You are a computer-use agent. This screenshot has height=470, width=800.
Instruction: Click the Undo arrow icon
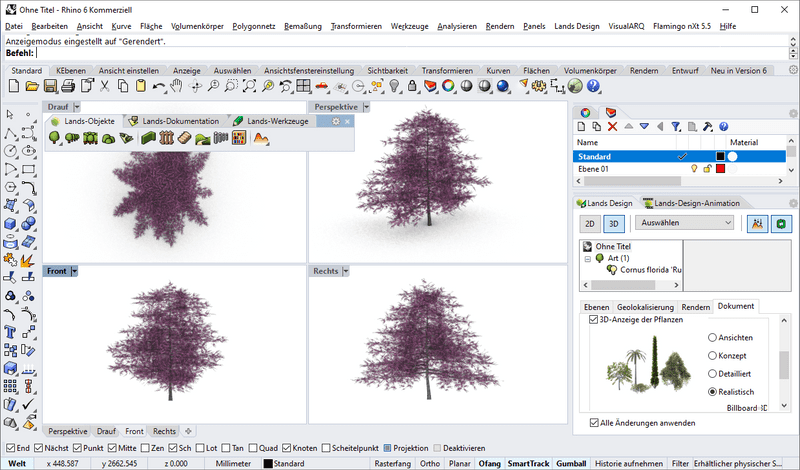(x=160, y=87)
